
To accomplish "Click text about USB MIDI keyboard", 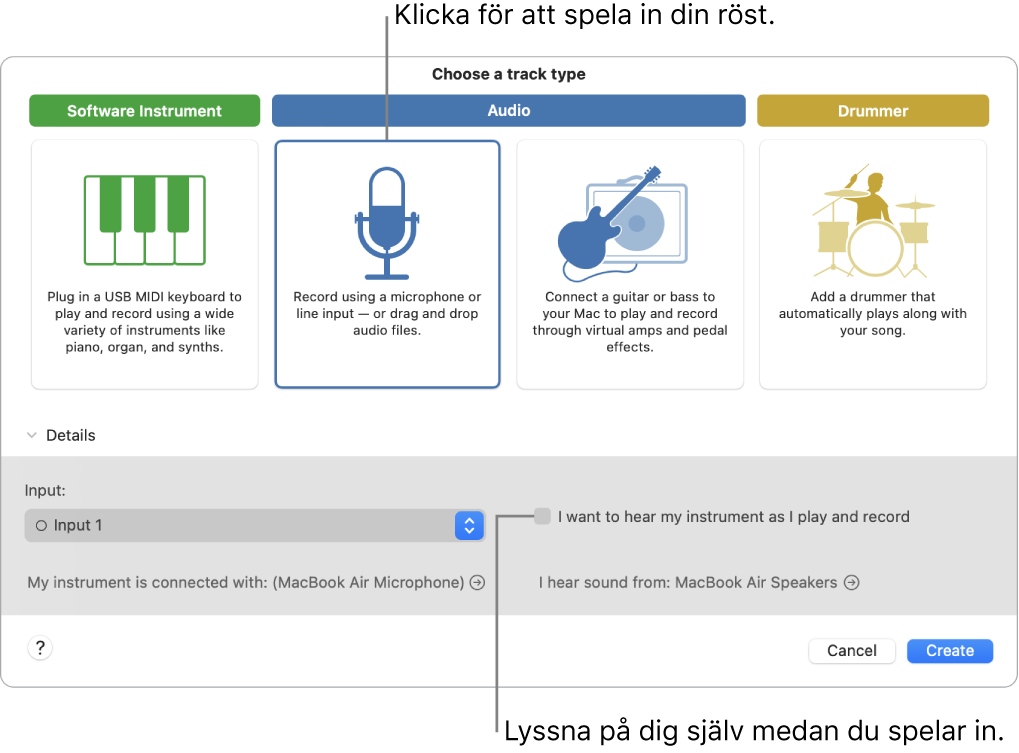I will 144,322.
